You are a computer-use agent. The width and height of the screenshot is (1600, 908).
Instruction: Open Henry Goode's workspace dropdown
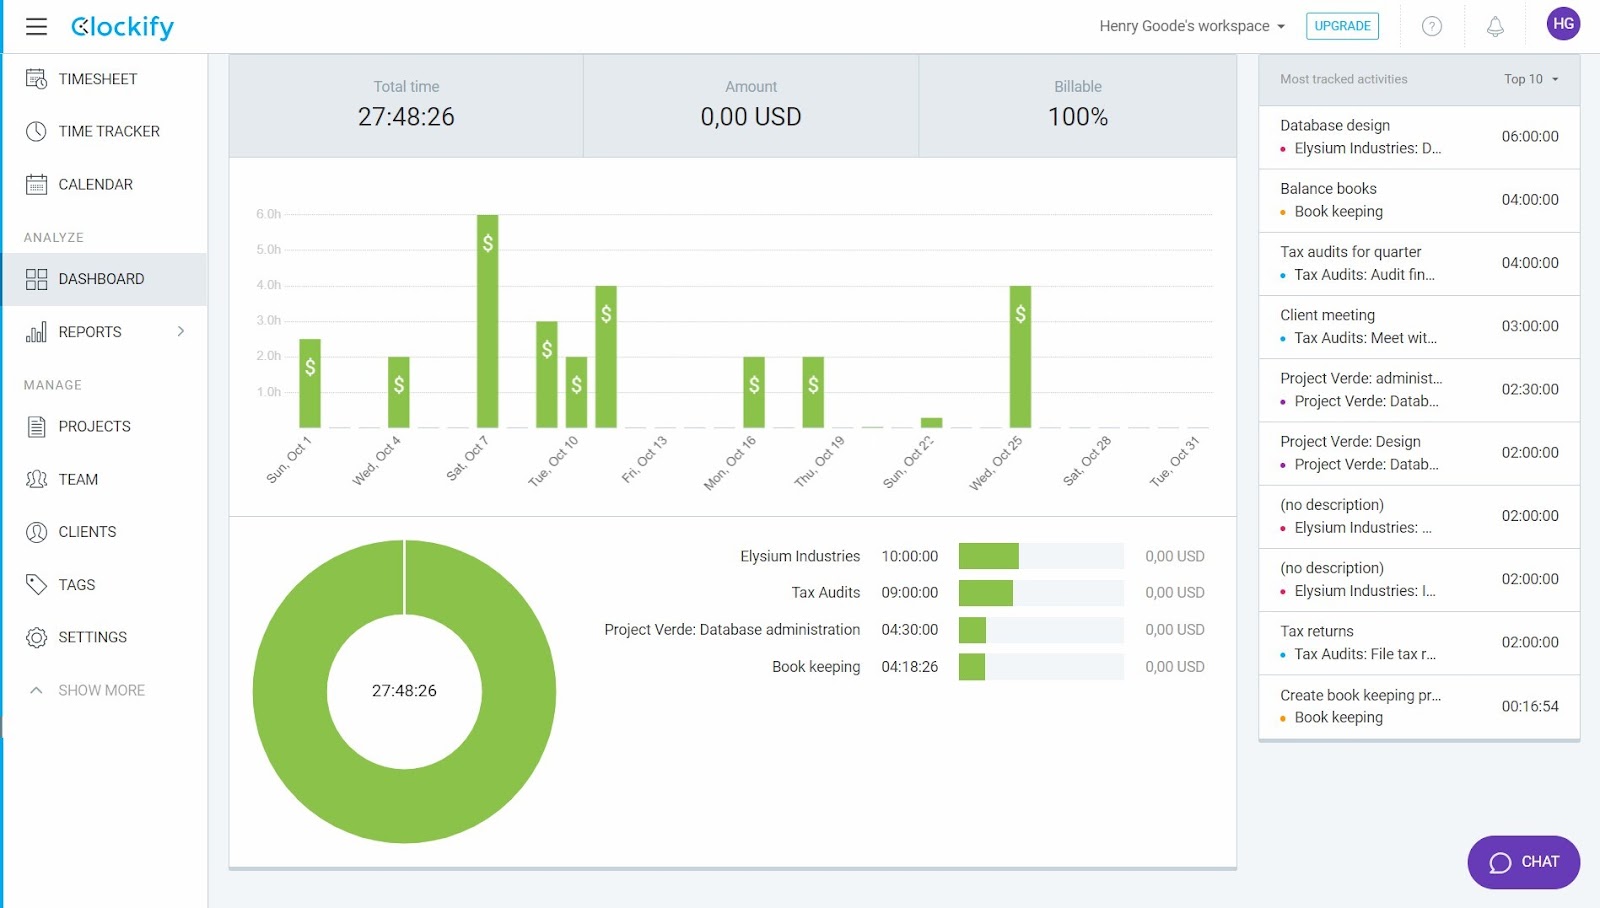pos(1191,26)
